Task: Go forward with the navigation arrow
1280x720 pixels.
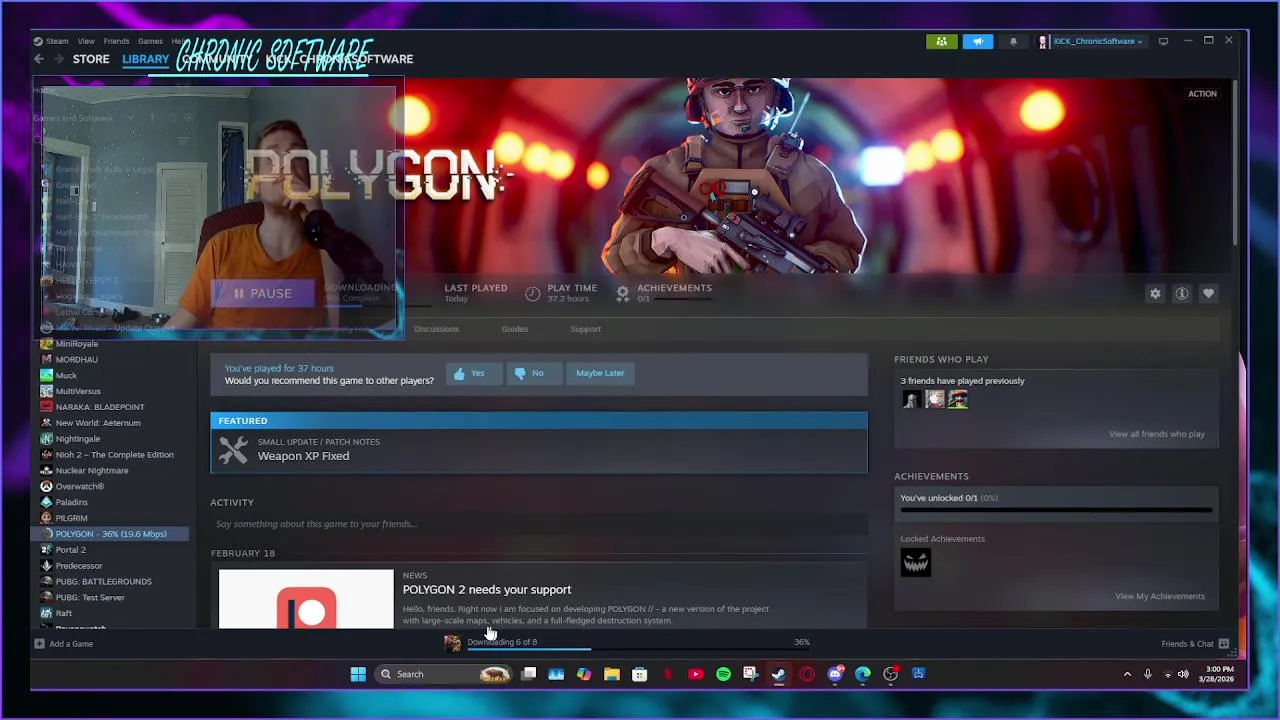Action: [58, 59]
